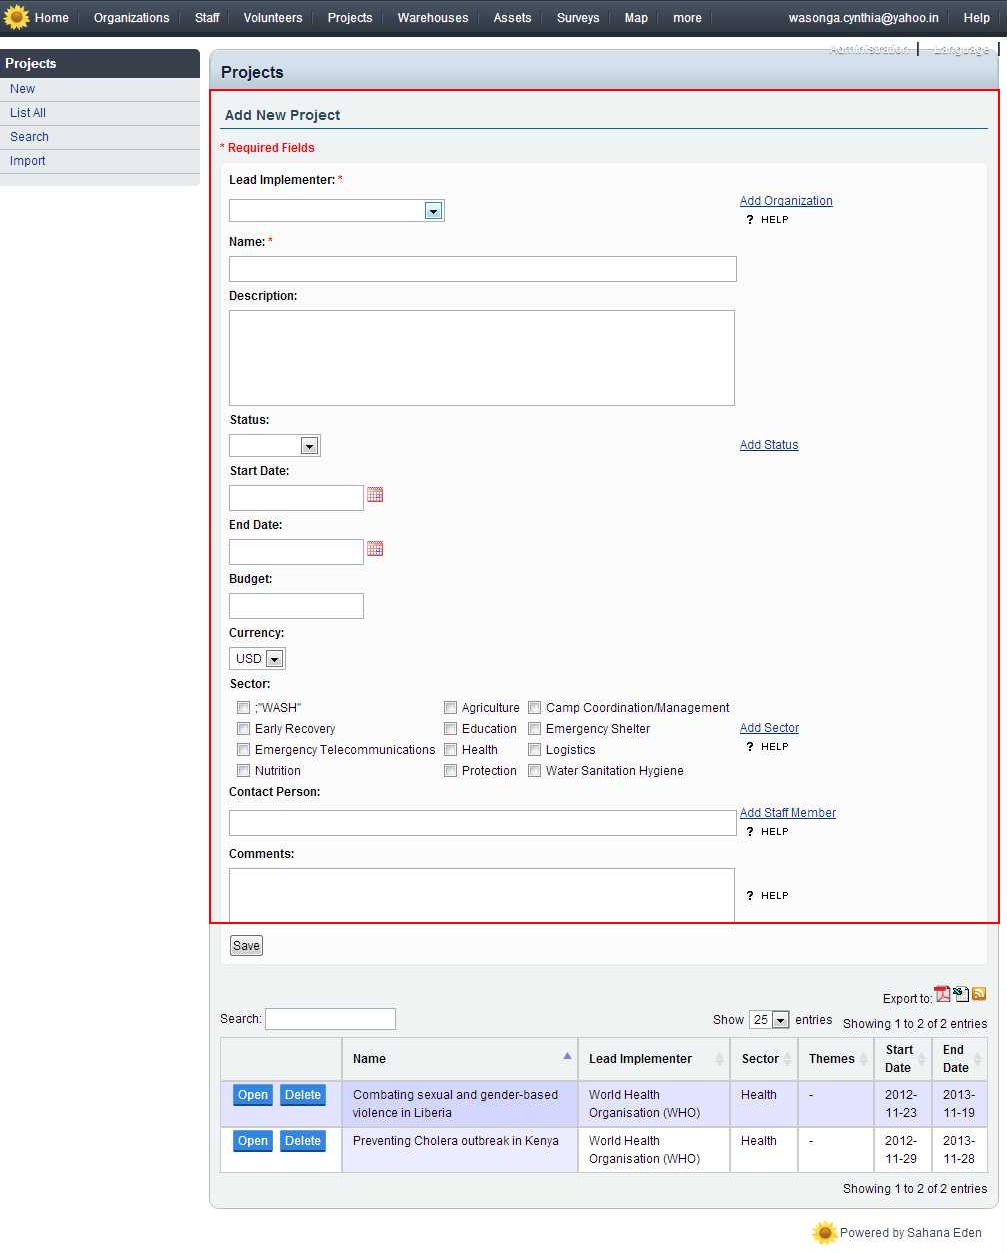Click the RSS feed export icon
This screenshot has height=1253, width=1007.
979,994
